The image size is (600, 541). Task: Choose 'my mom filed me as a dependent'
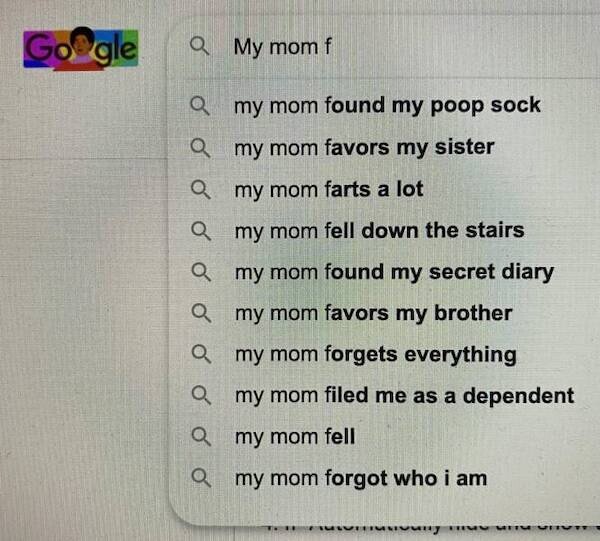(404, 395)
